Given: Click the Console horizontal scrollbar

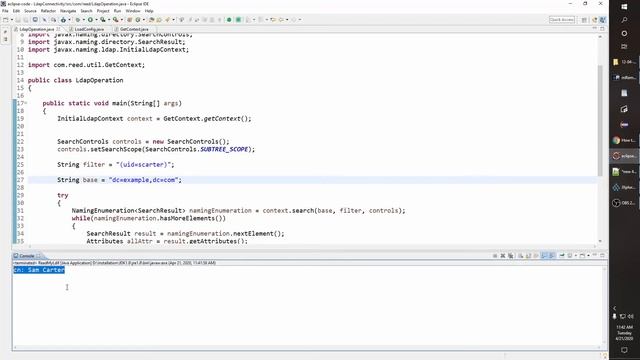Looking at the screenshot, I should (x=308, y=347).
